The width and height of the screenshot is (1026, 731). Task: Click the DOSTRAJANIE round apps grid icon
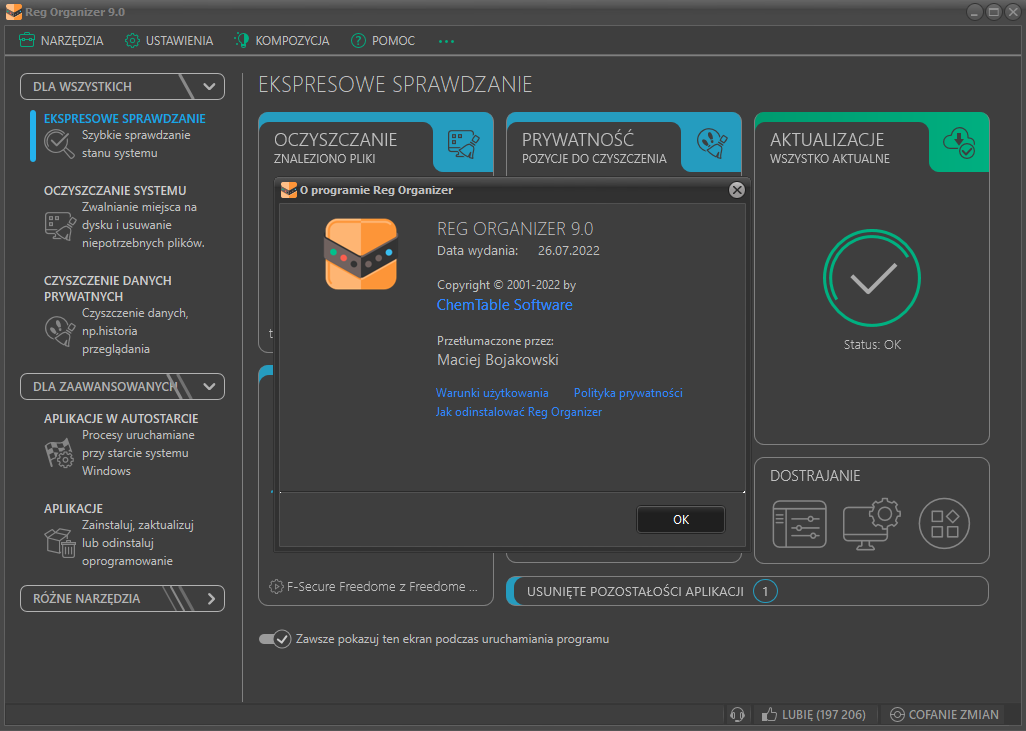coord(944,524)
